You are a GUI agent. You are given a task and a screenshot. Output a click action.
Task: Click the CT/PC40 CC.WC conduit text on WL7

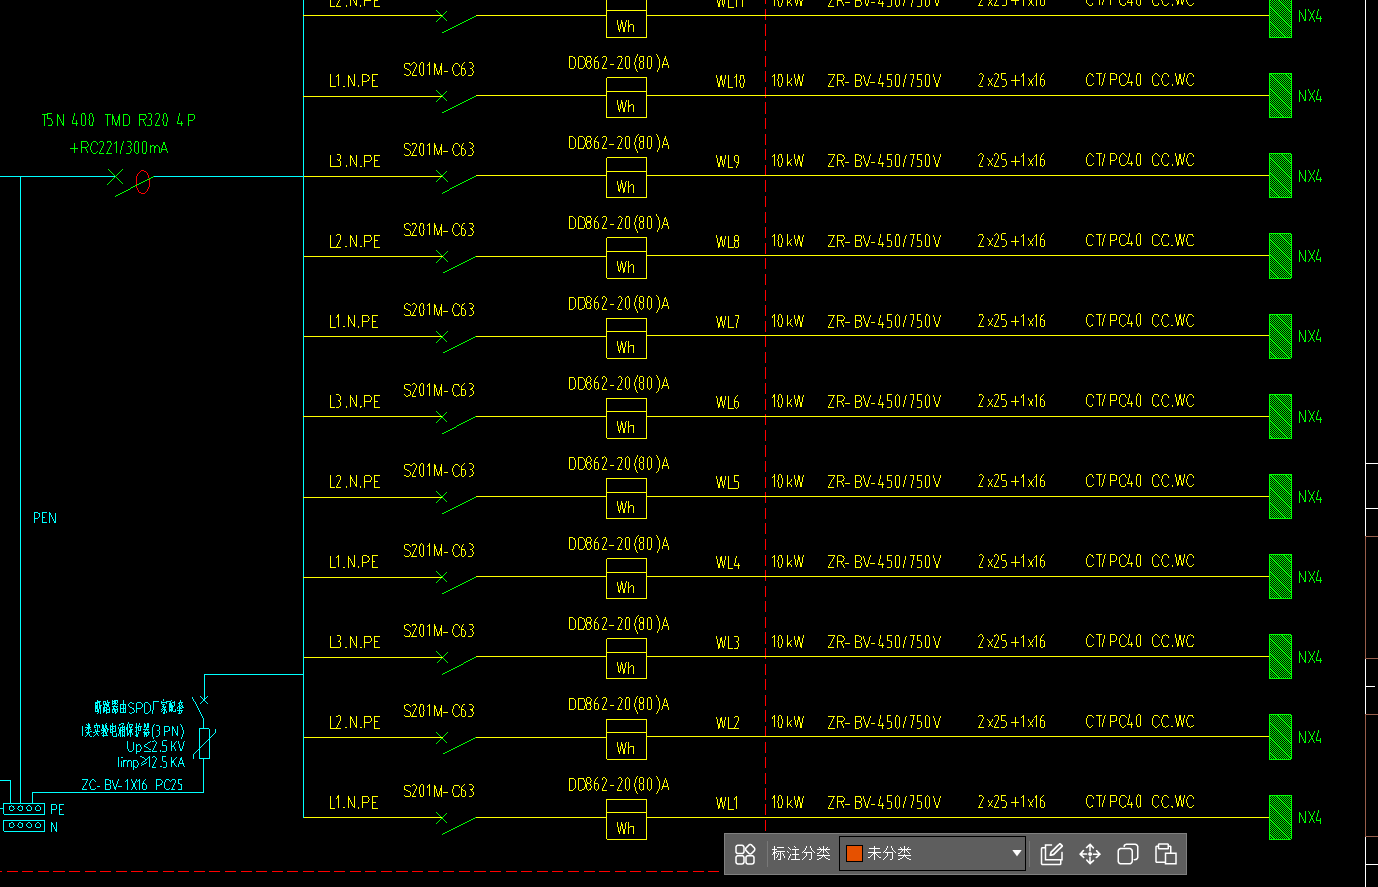[x=1140, y=320]
